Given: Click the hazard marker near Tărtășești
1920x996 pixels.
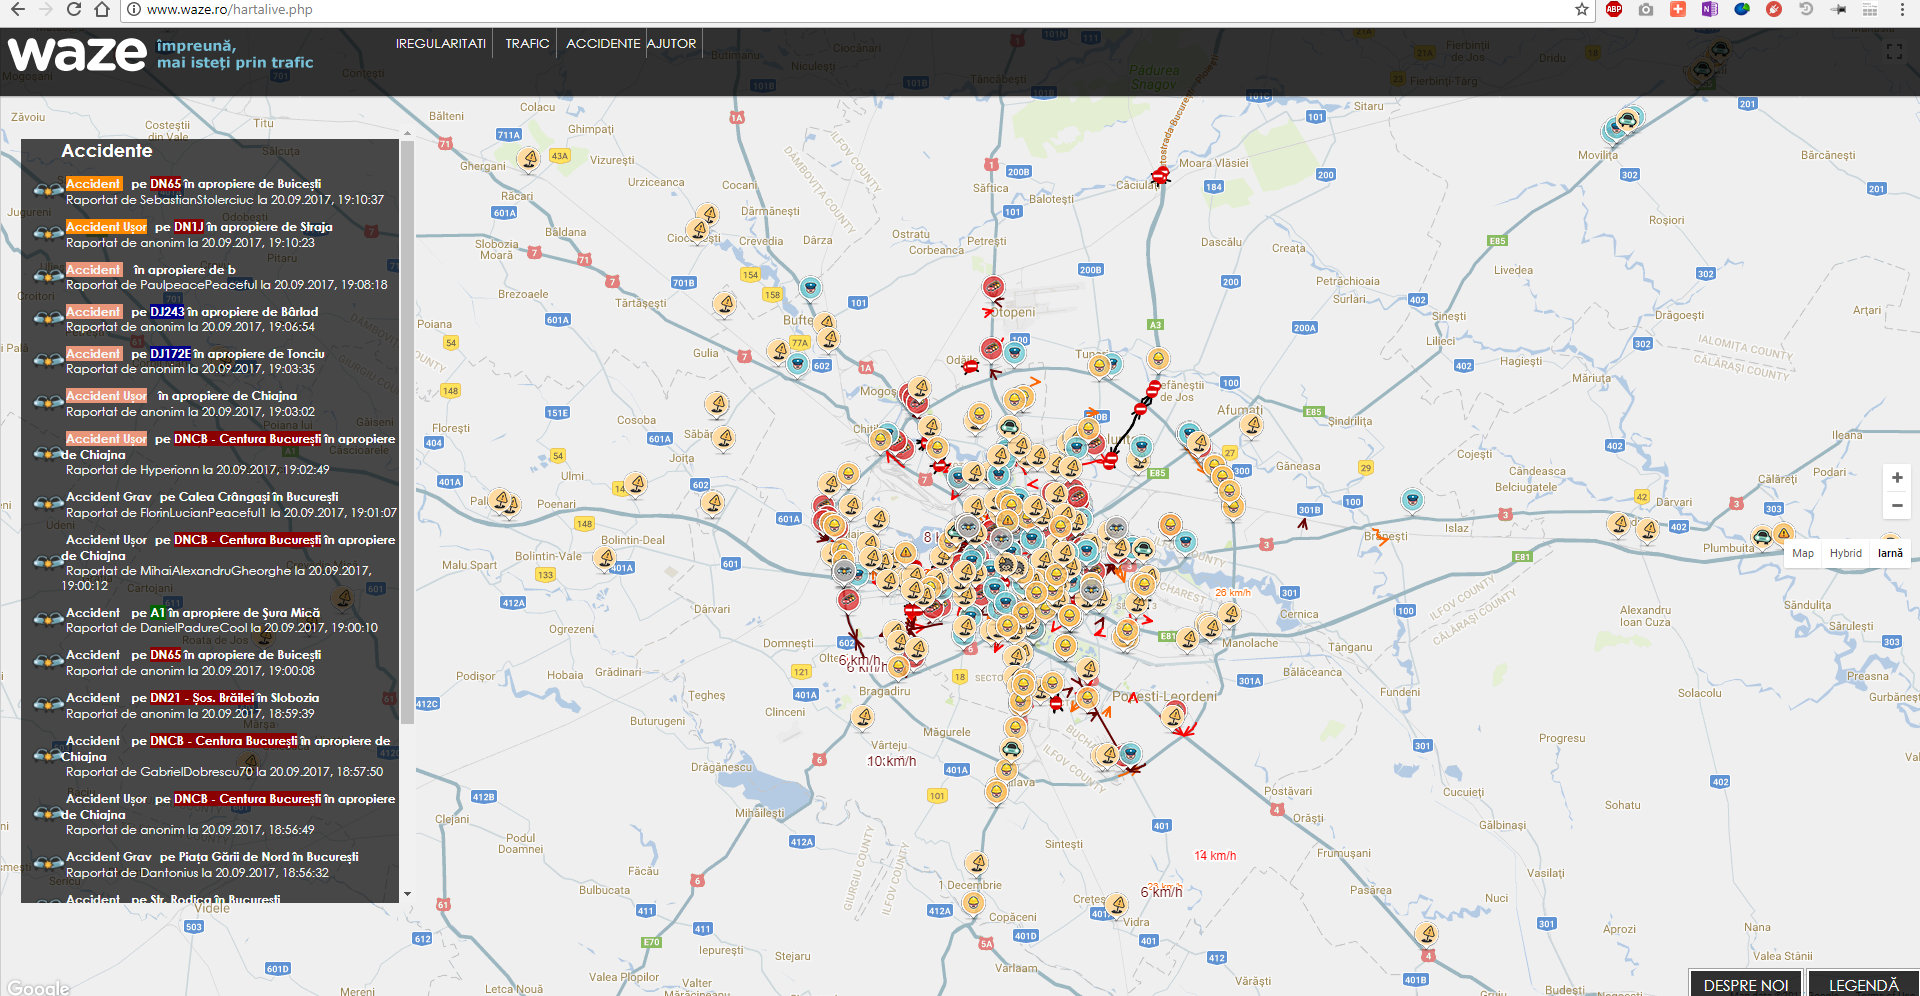Looking at the screenshot, I should pos(725,303).
